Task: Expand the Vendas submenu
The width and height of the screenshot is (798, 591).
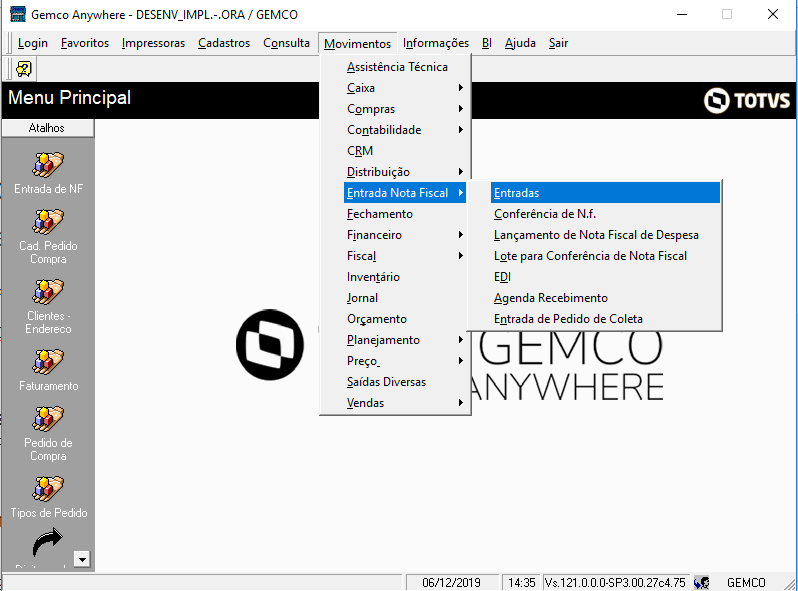Action: click(x=405, y=403)
